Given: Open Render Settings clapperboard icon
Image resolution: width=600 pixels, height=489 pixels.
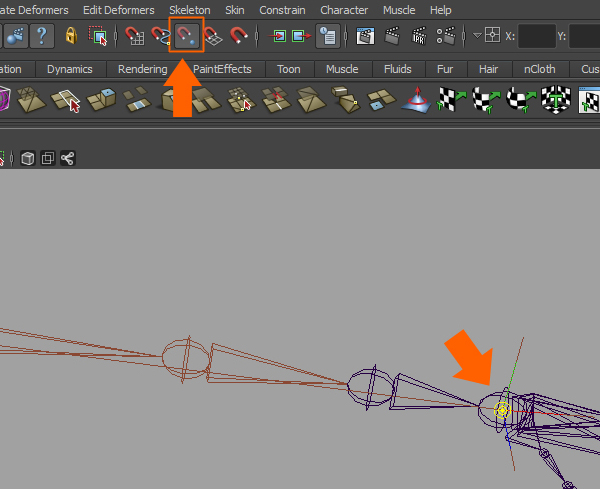Looking at the screenshot, I should click(x=446, y=36).
